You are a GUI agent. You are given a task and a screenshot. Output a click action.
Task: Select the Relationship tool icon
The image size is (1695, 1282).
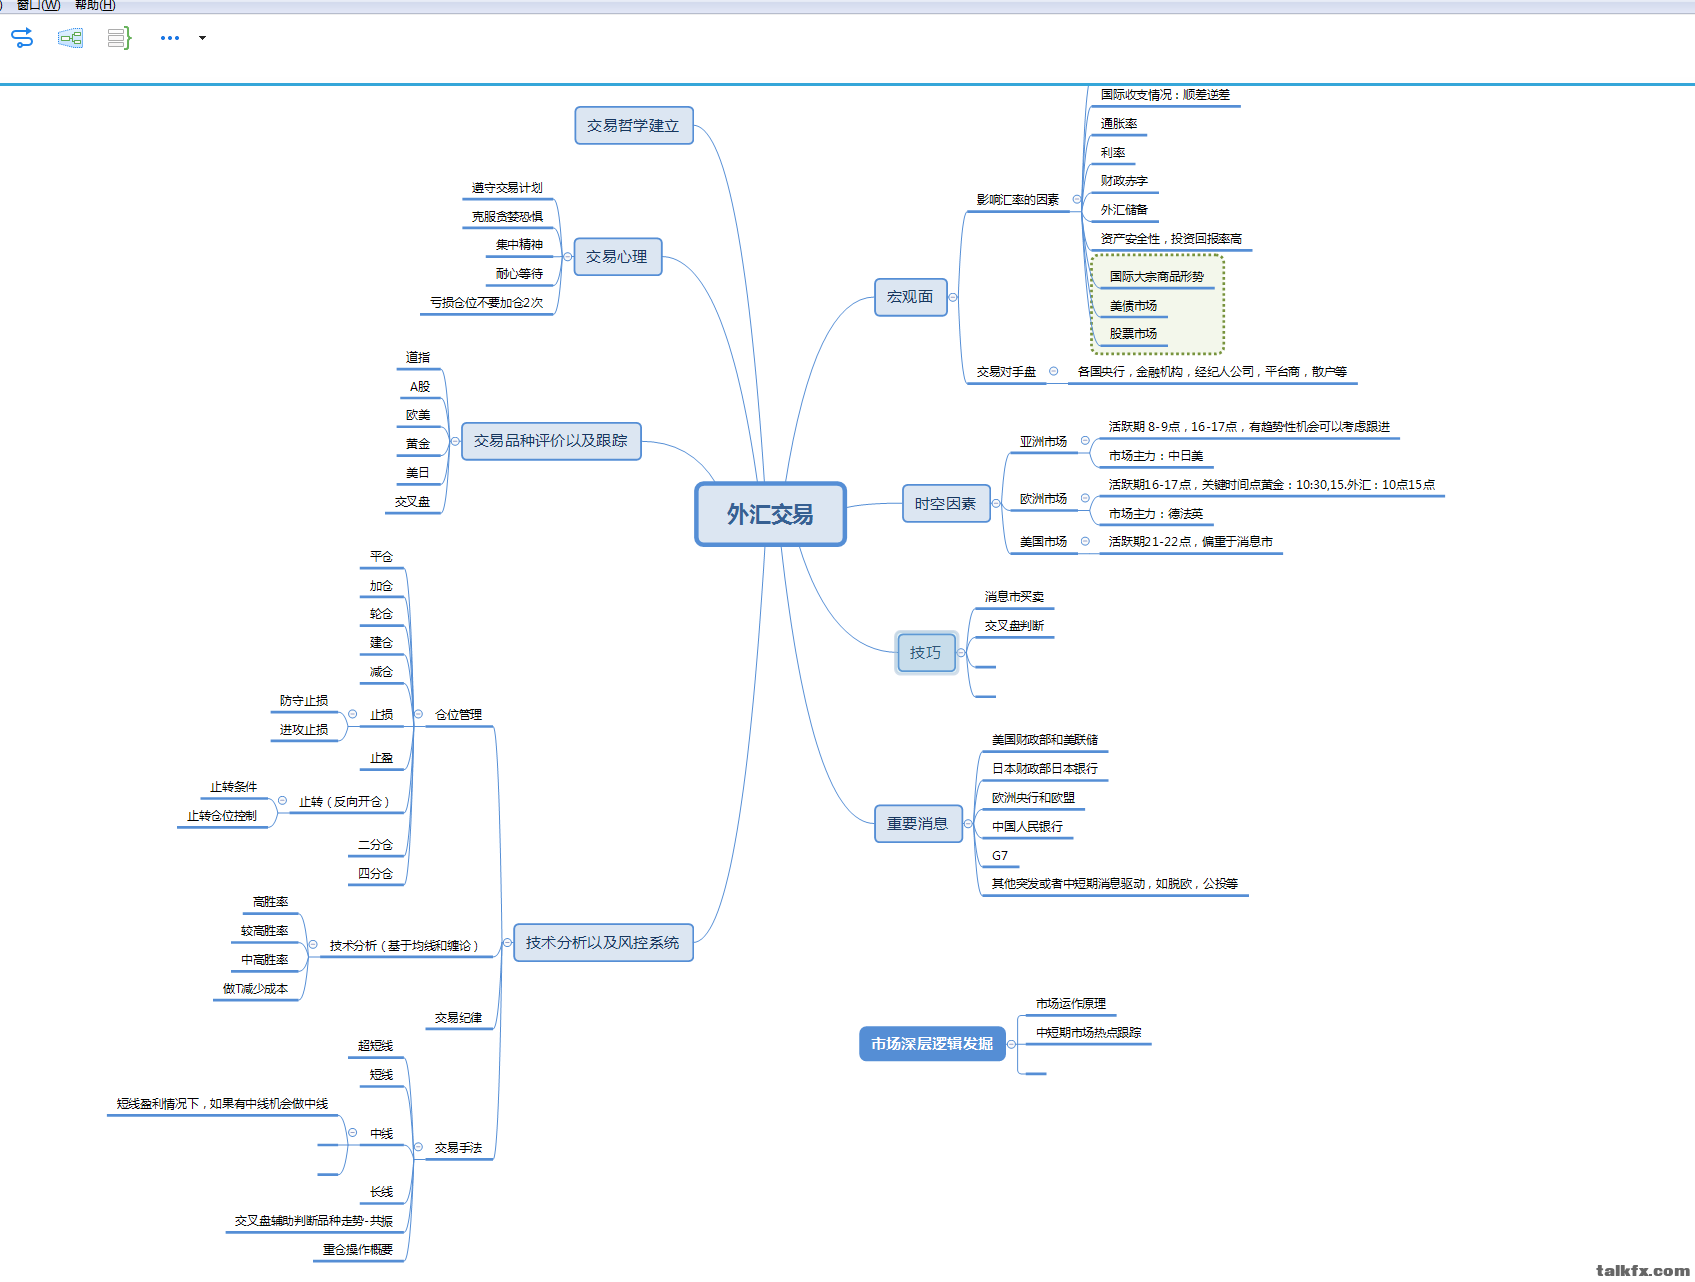click(x=22, y=38)
